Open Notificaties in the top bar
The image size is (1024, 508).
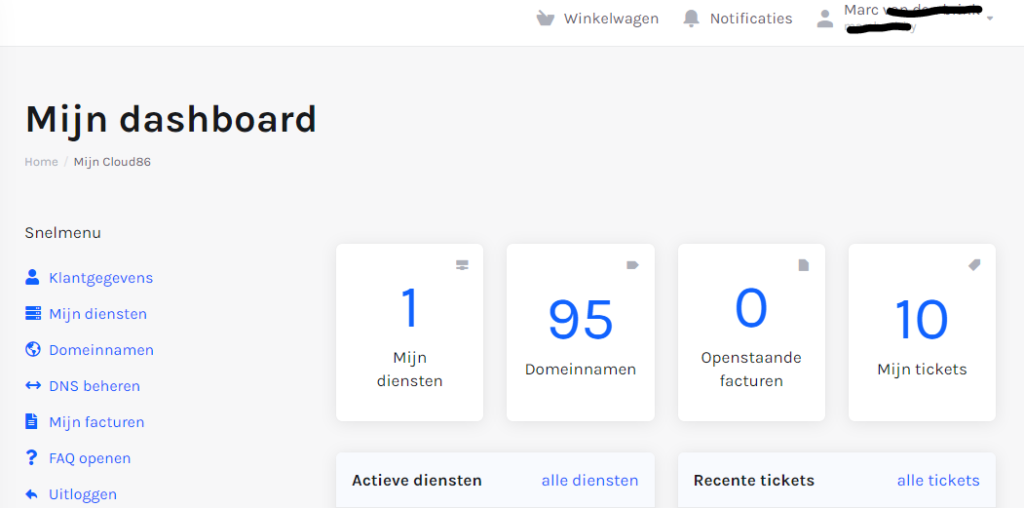click(751, 18)
